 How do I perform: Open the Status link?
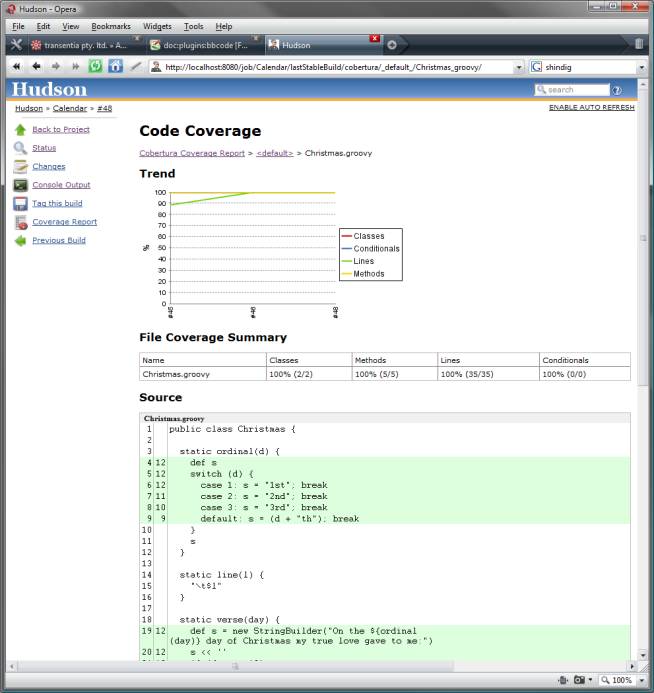click(x=44, y=148)
